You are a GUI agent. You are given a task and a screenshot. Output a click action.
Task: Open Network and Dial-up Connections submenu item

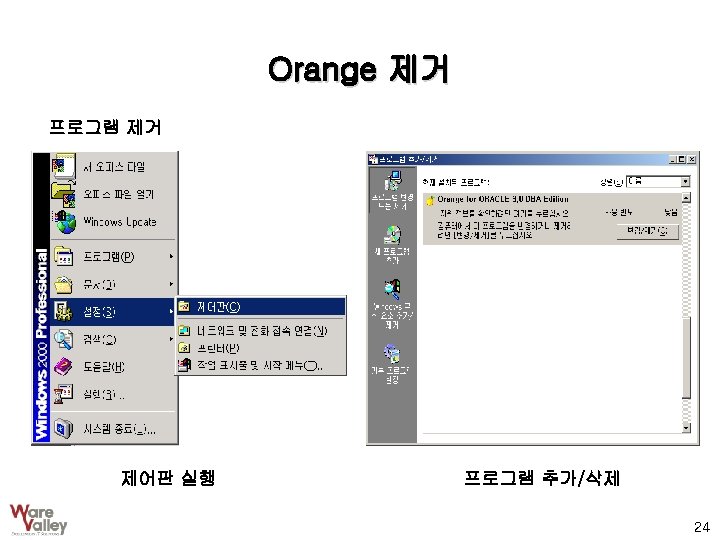261,331
